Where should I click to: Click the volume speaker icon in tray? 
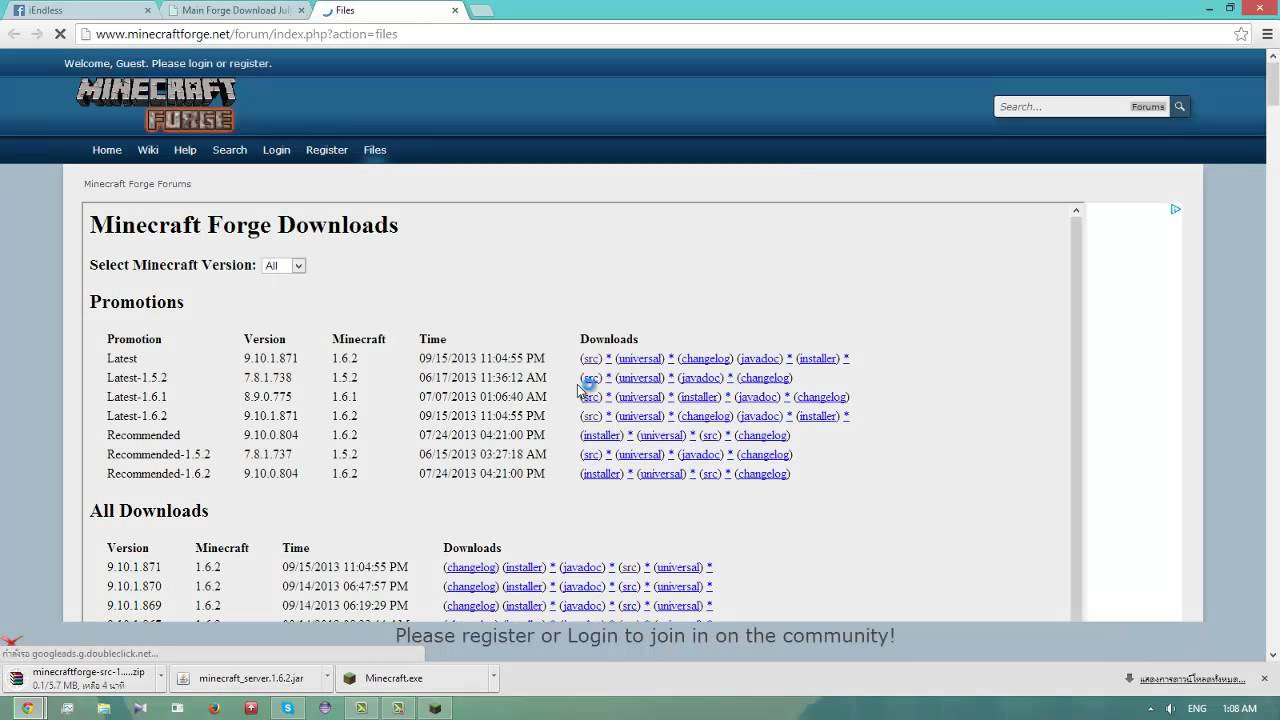click(1170, 708)
